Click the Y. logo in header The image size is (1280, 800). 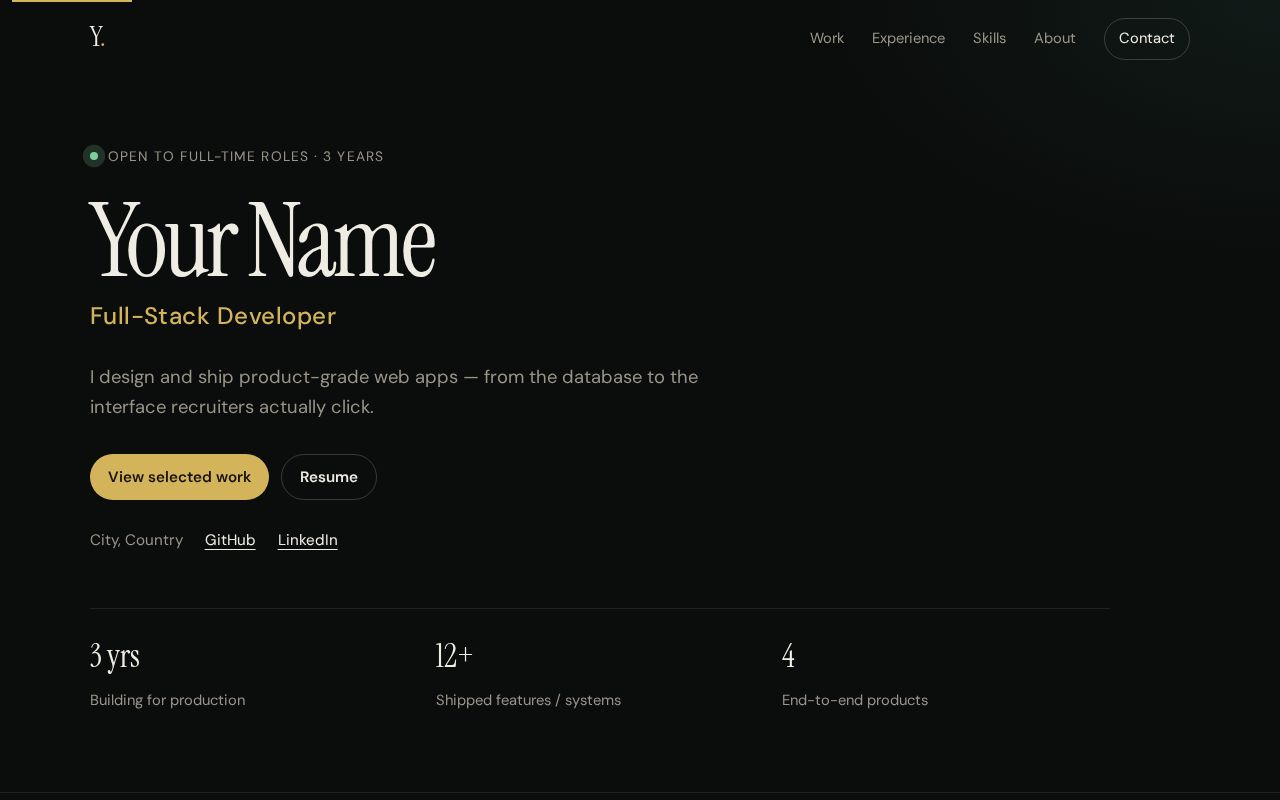click(97, 38)
